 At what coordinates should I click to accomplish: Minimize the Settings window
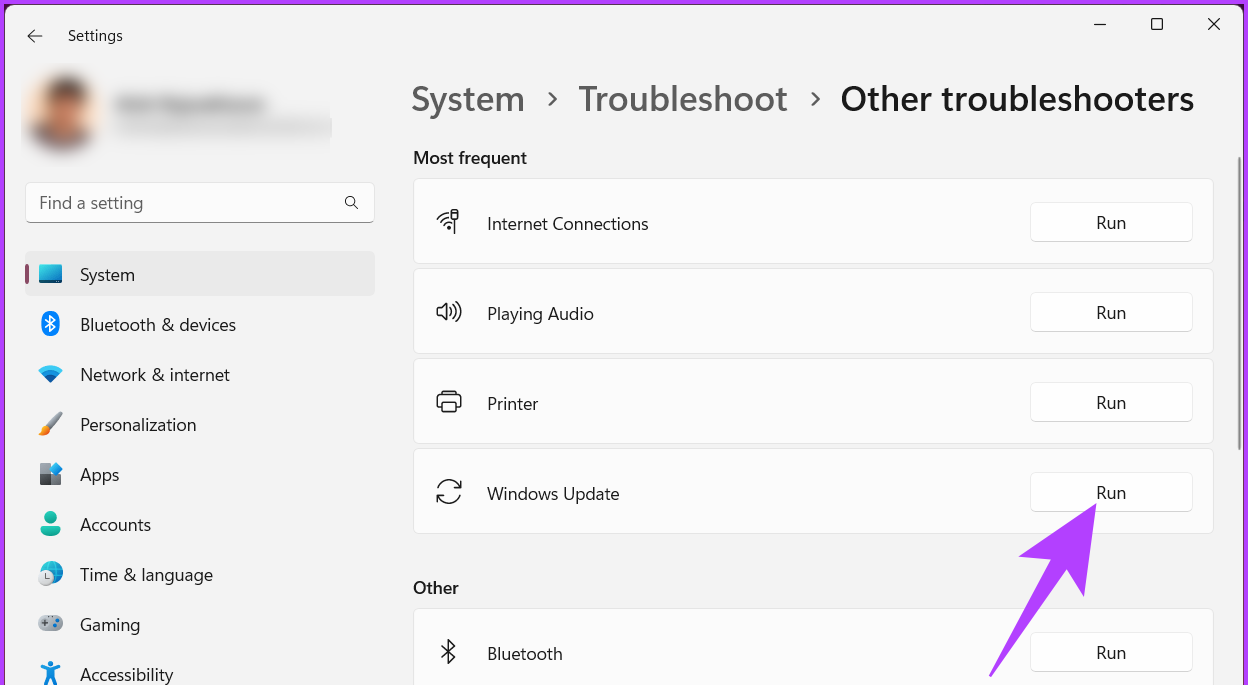(1100, 24)
